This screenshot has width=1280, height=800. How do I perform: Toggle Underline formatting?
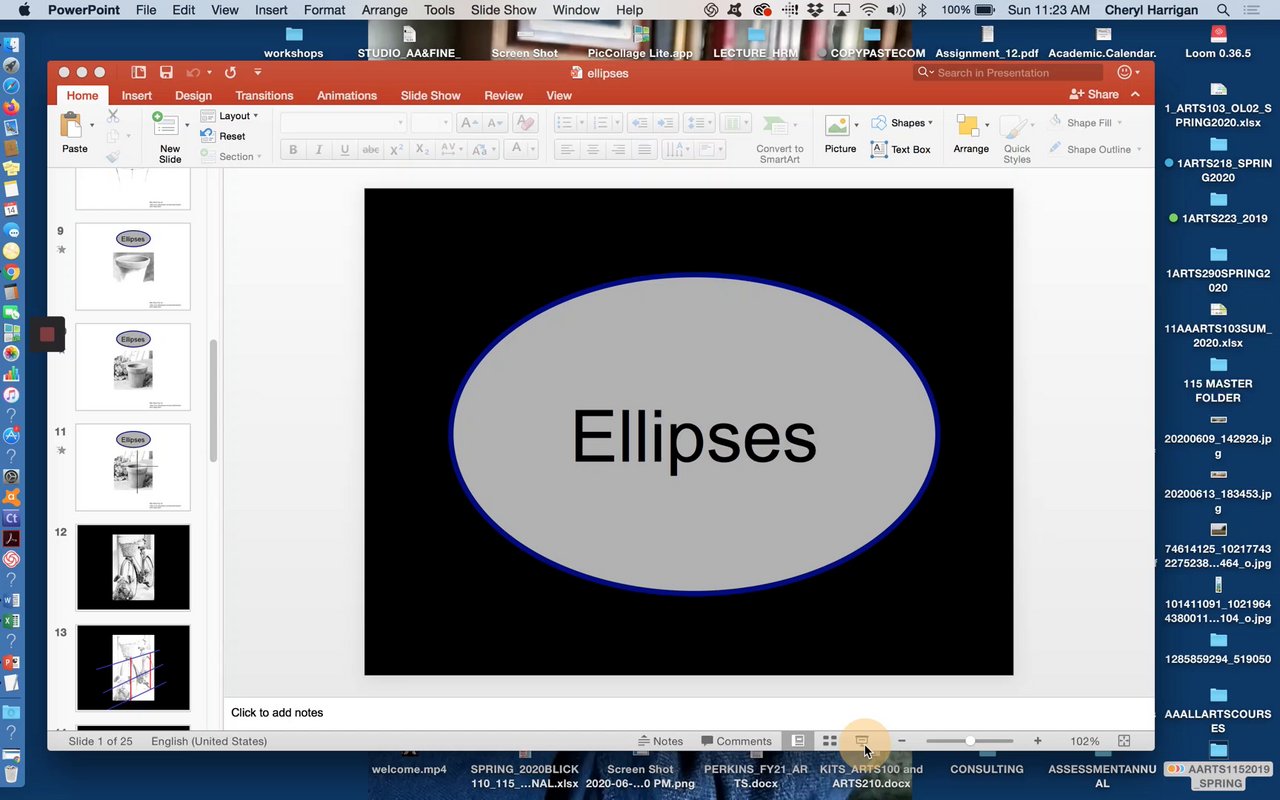tap(345, 150)
